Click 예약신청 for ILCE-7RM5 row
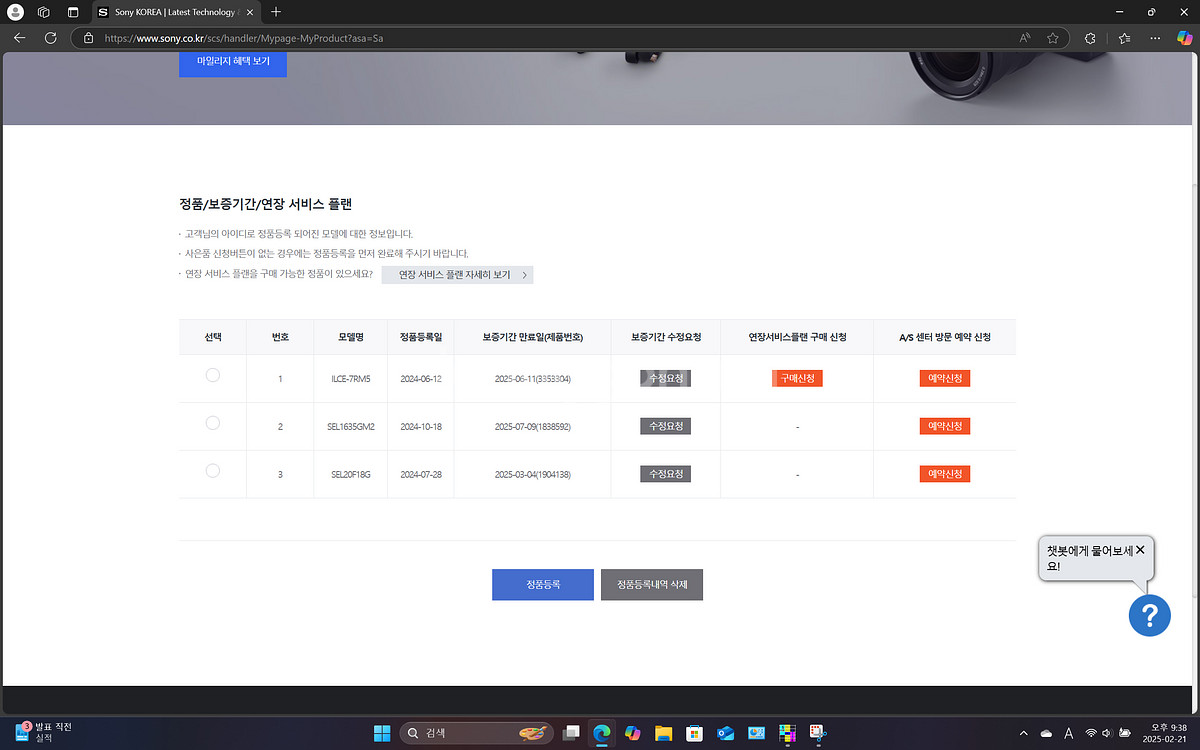The image size is (1200, 750). [945, 379]
